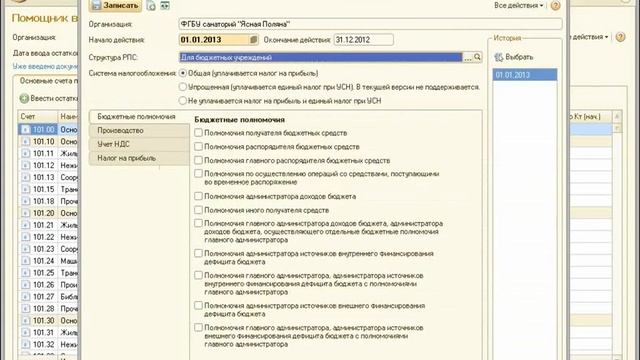Click the row icon beside account 101.22

(25, 237)
